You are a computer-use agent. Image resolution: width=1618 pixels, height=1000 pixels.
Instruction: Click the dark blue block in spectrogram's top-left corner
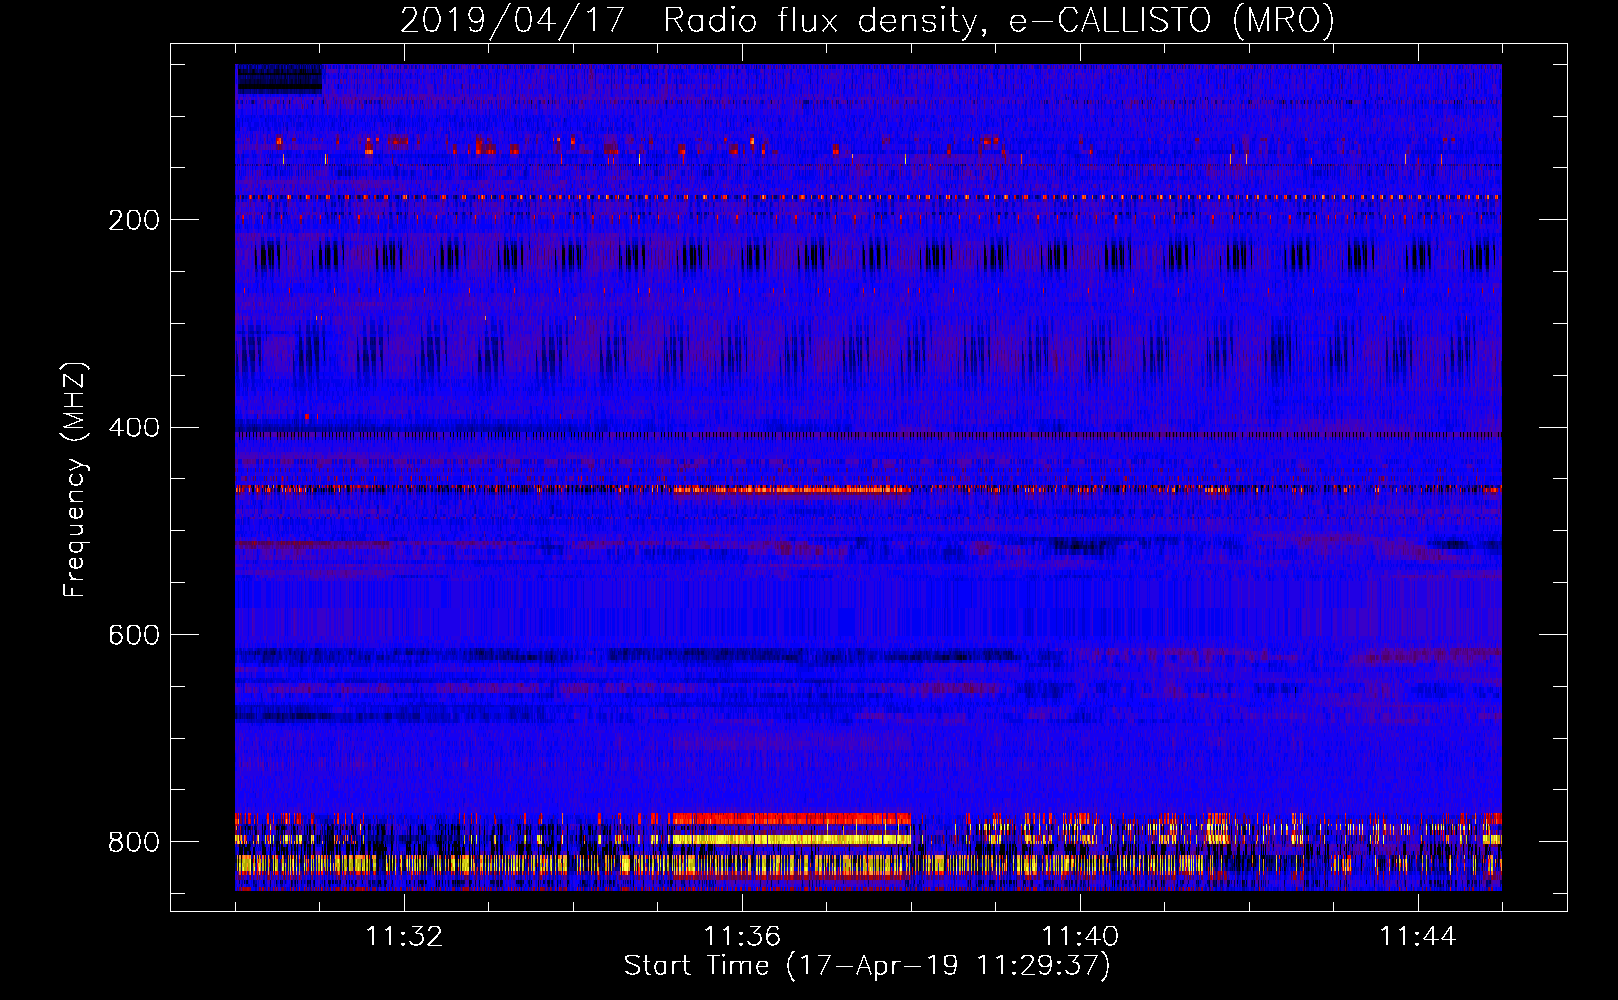[x=279, y=79]
